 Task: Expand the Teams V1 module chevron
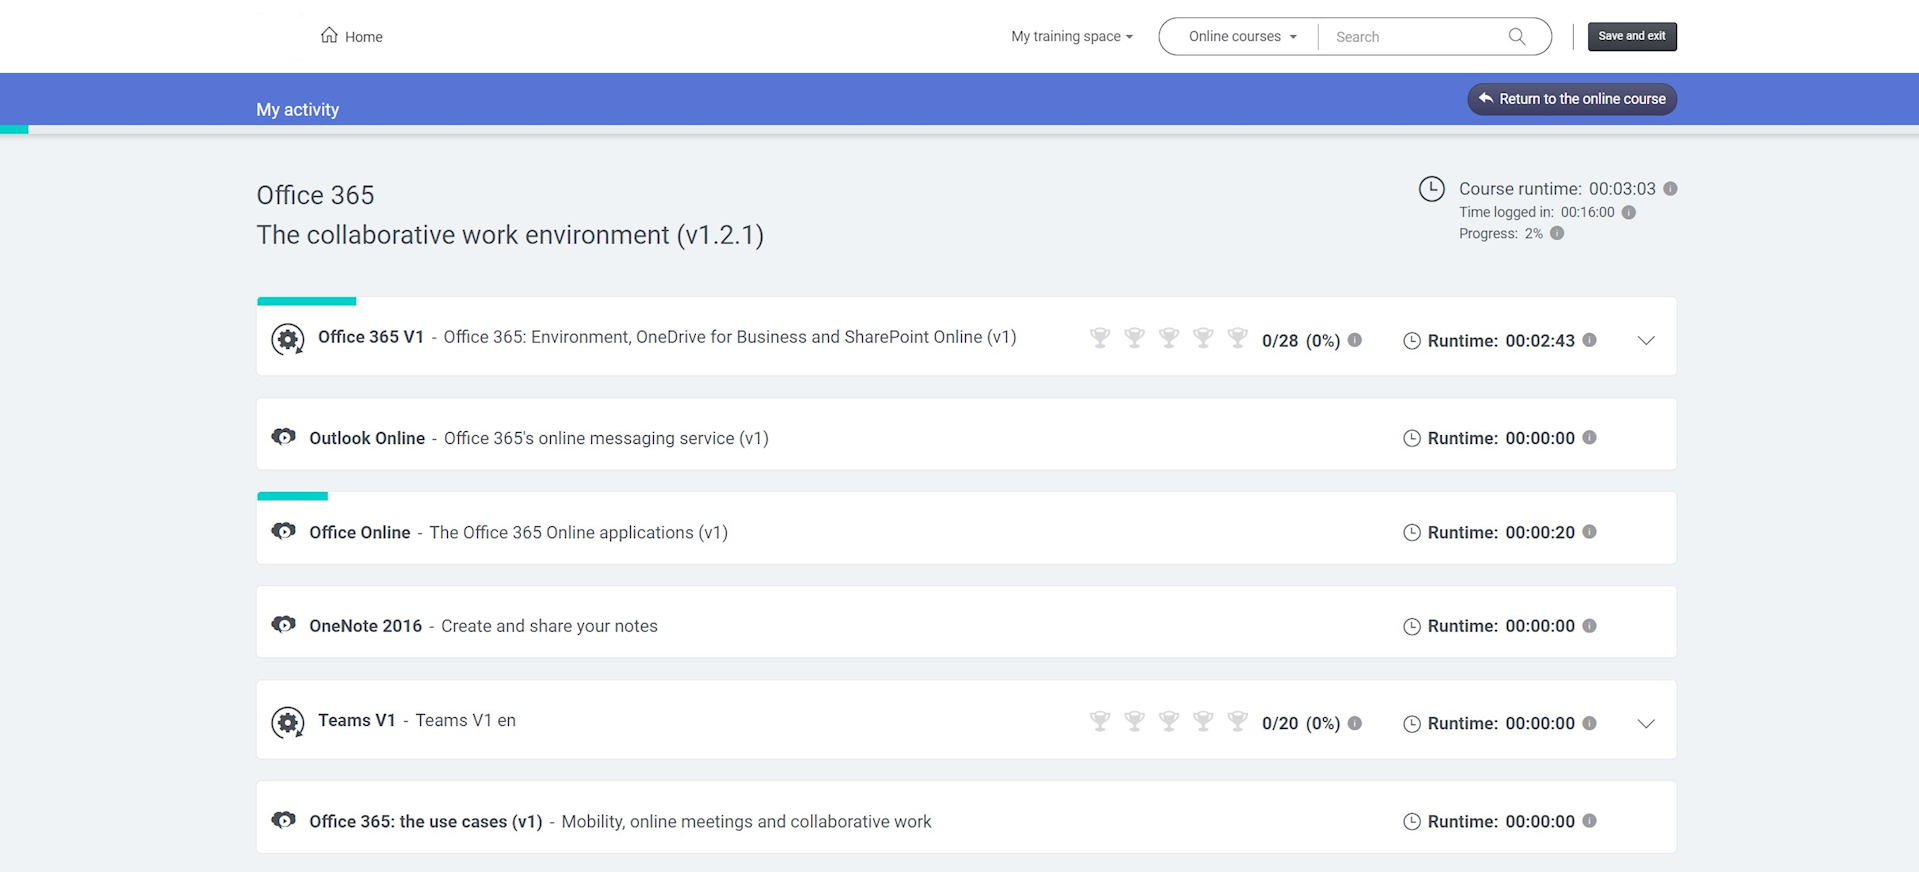pyautogui.click(x=1646, y=724)
